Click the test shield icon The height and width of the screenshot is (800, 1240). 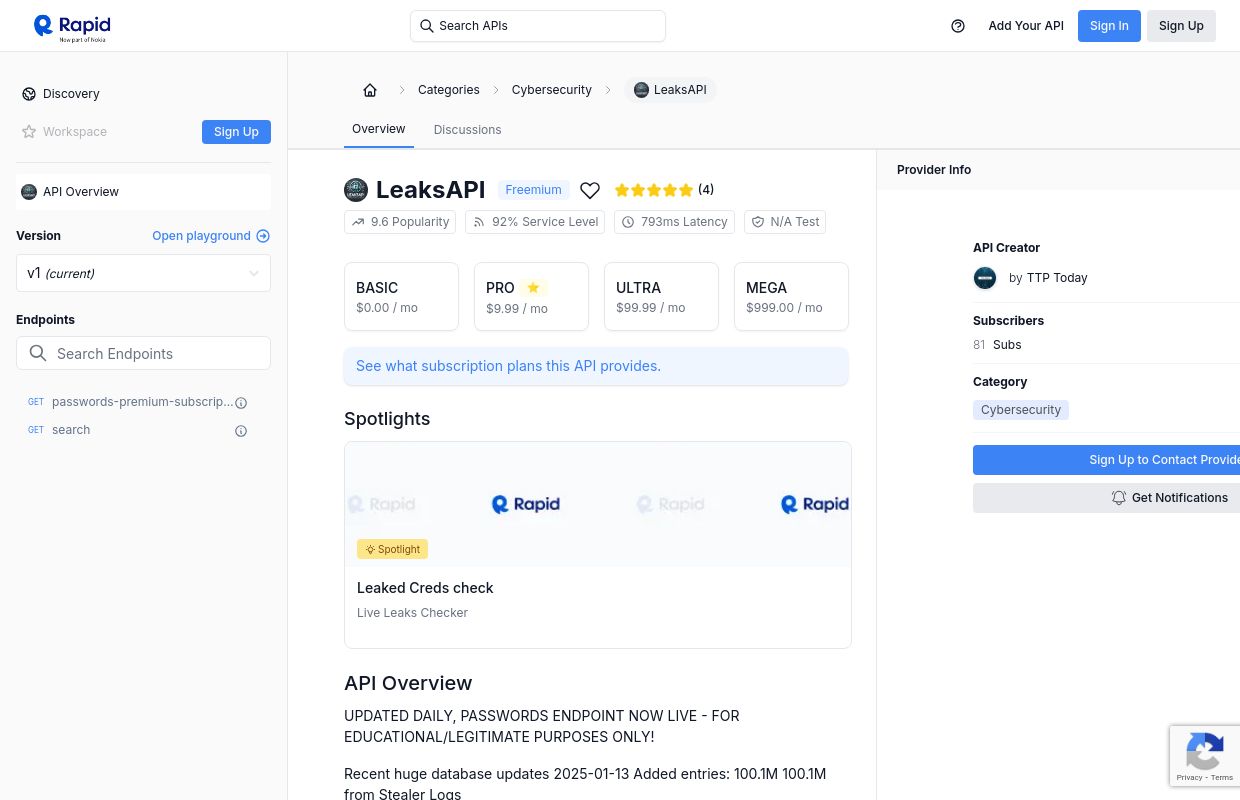[758, 222]
